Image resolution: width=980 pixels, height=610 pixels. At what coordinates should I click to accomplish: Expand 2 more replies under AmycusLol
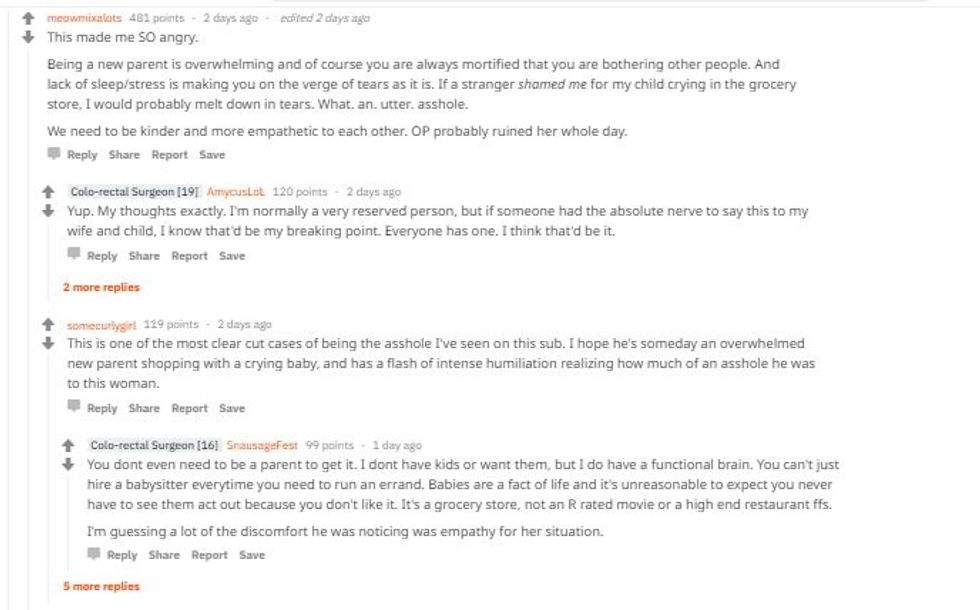(101, 287)
